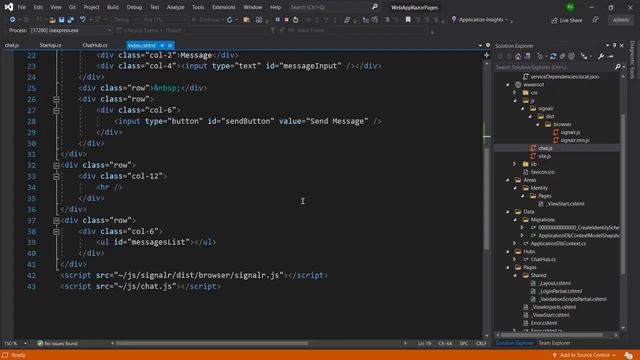Click the top Search (Ctrl+Q) box
The width and height of the screenshot is (640, 360).
(334, 7)
